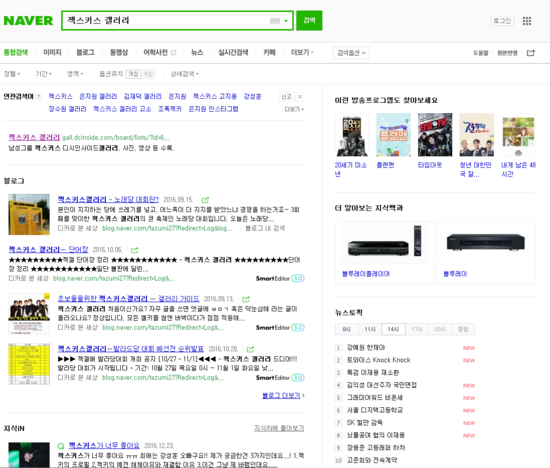This screenshot has height=468, width=550.
Task: Open new-window icon for 단어장 post
Action: [135, 250]
